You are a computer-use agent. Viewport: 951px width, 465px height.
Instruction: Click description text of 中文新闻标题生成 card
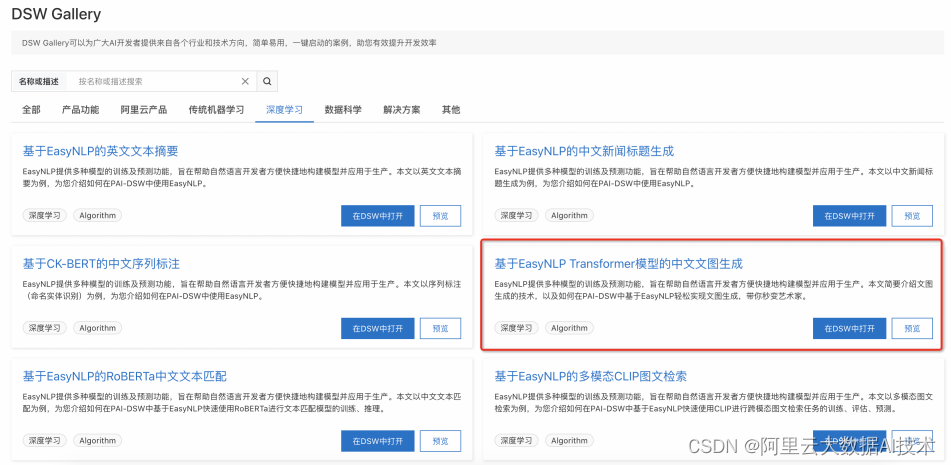tap(714, 178)
